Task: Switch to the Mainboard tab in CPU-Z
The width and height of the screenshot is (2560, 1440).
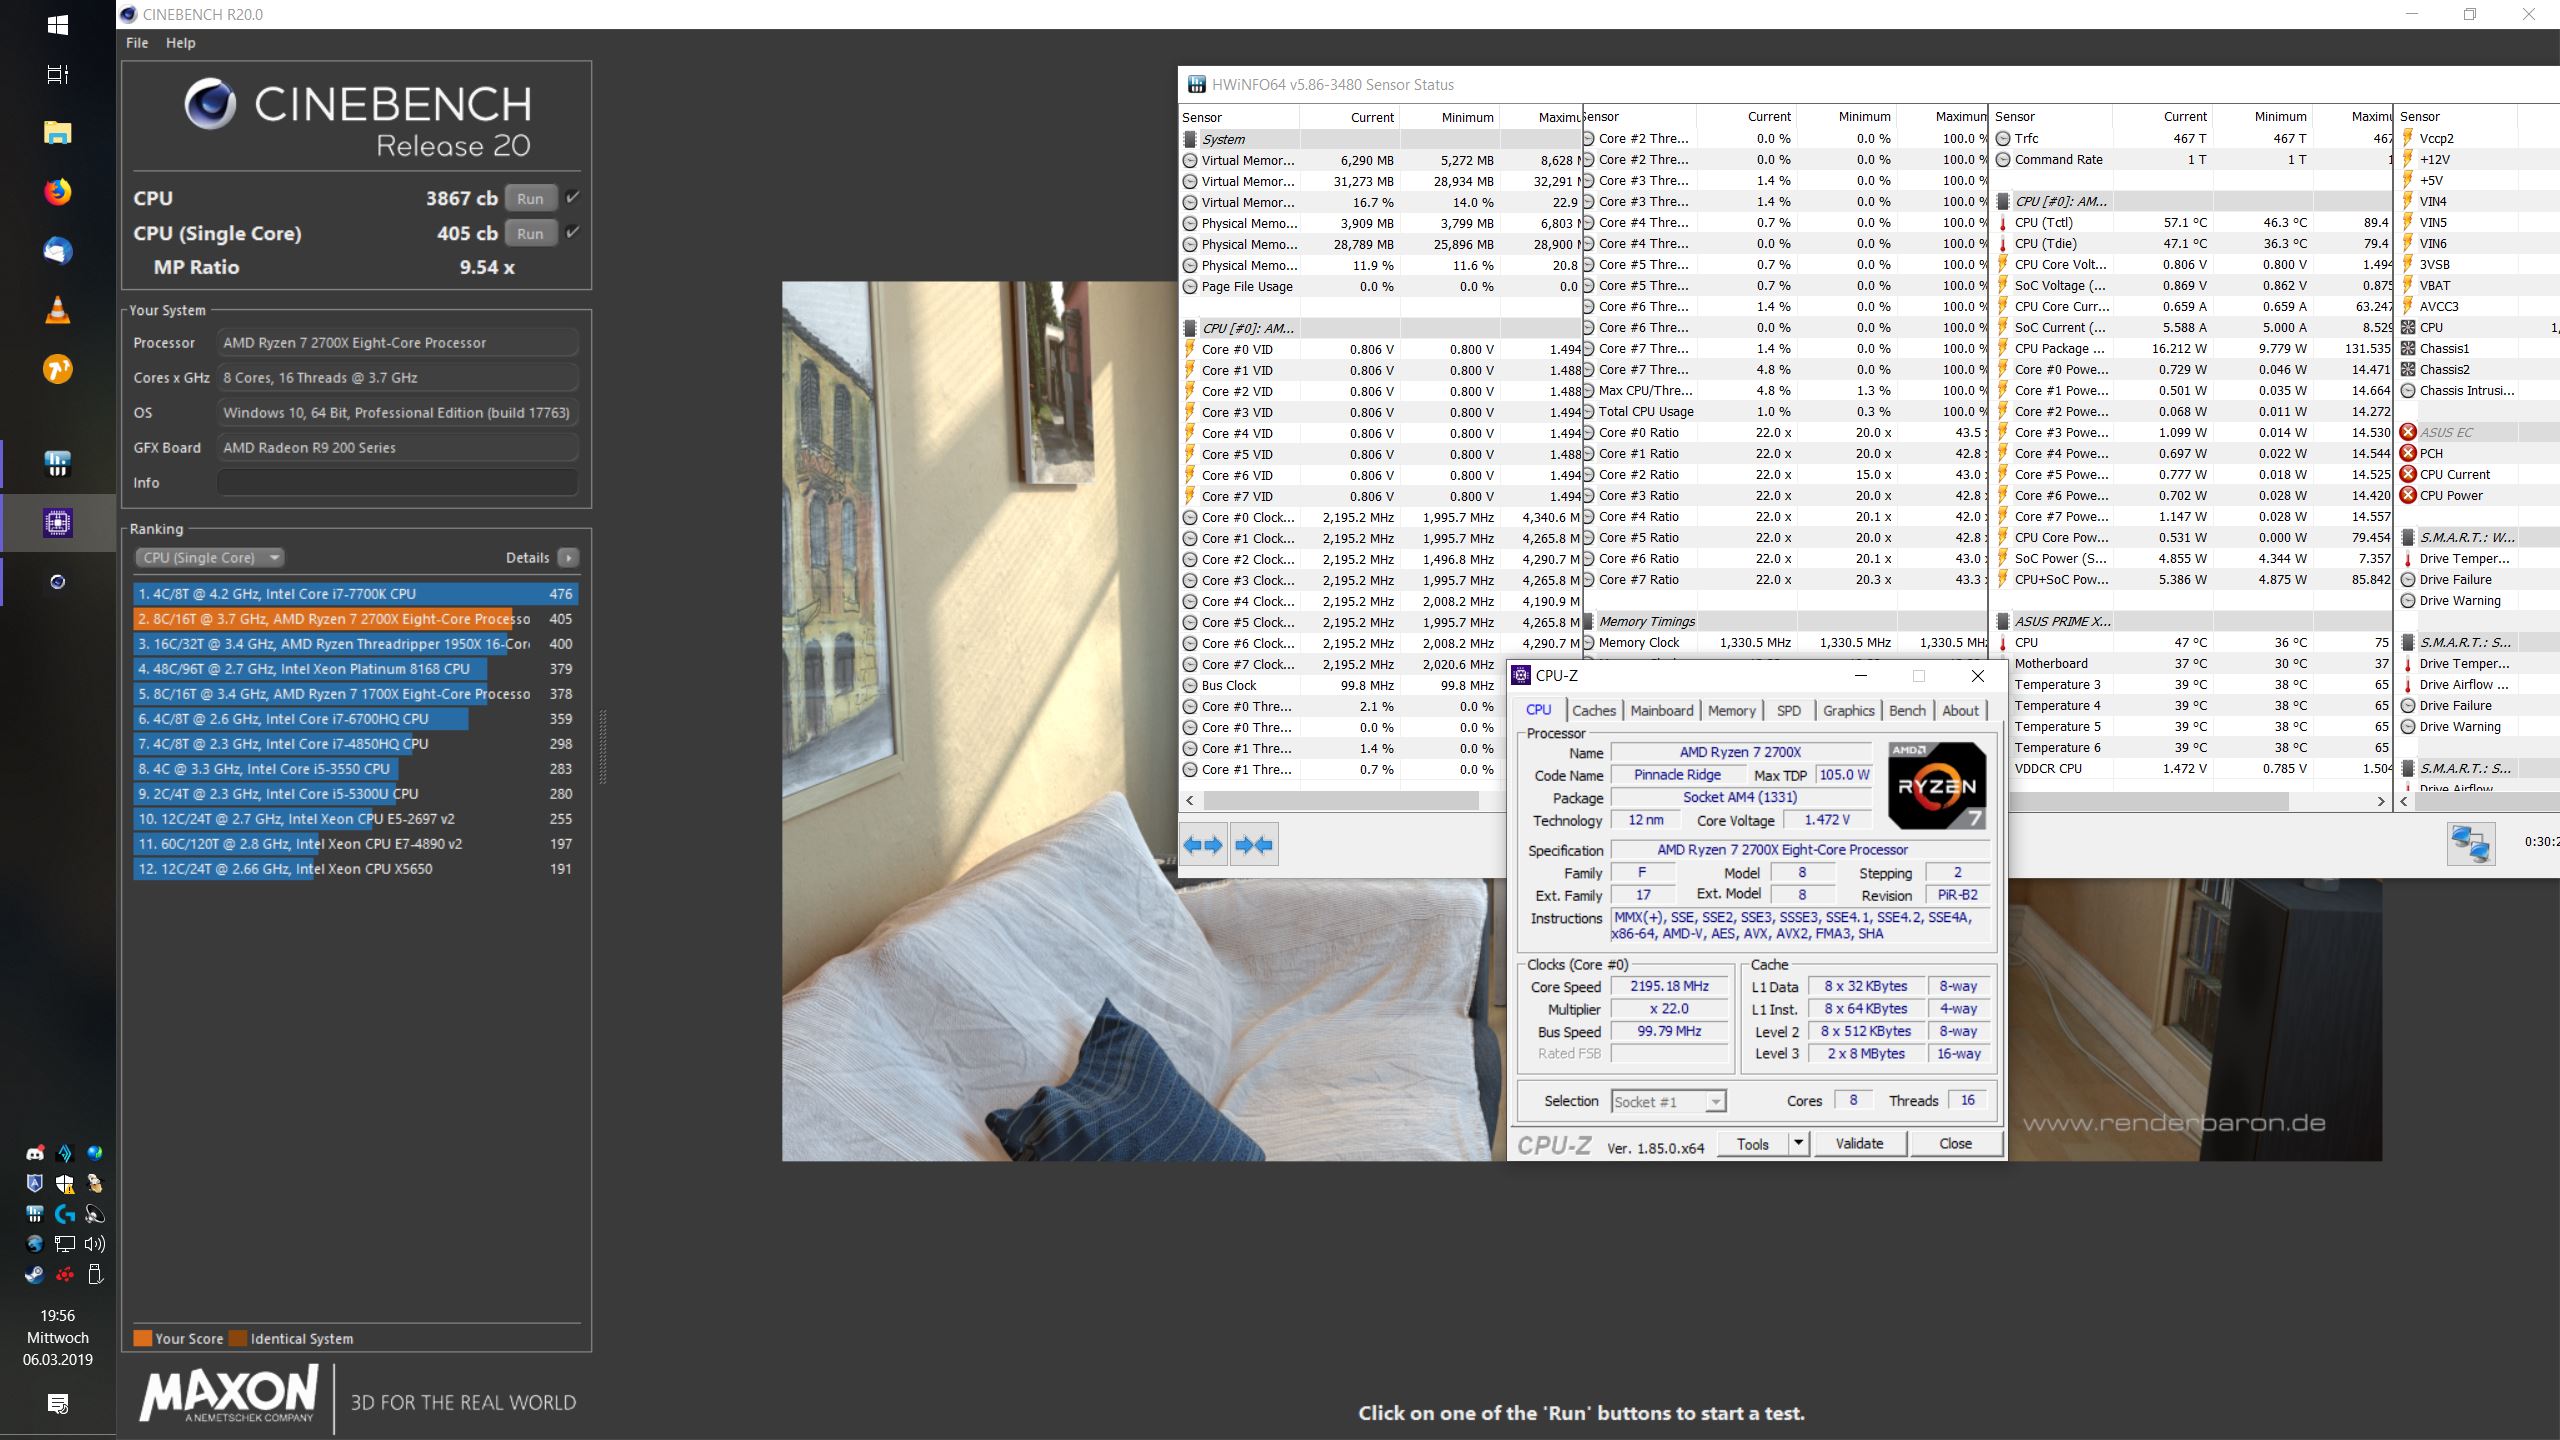Action: click(1661, 710)
